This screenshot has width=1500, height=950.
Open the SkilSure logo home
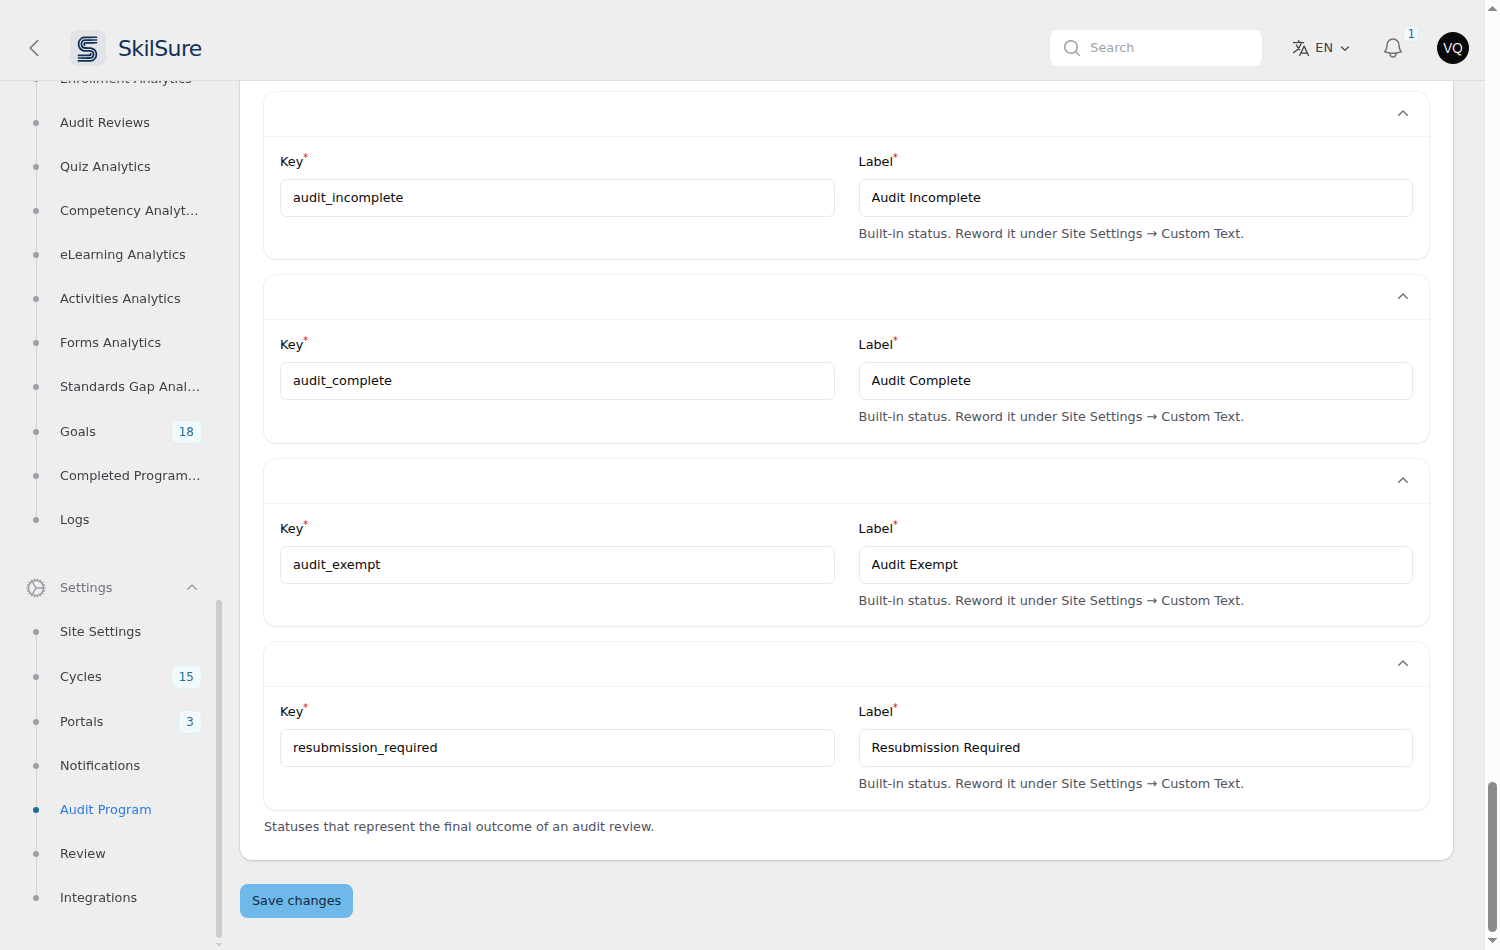click(x=137, y=48)
